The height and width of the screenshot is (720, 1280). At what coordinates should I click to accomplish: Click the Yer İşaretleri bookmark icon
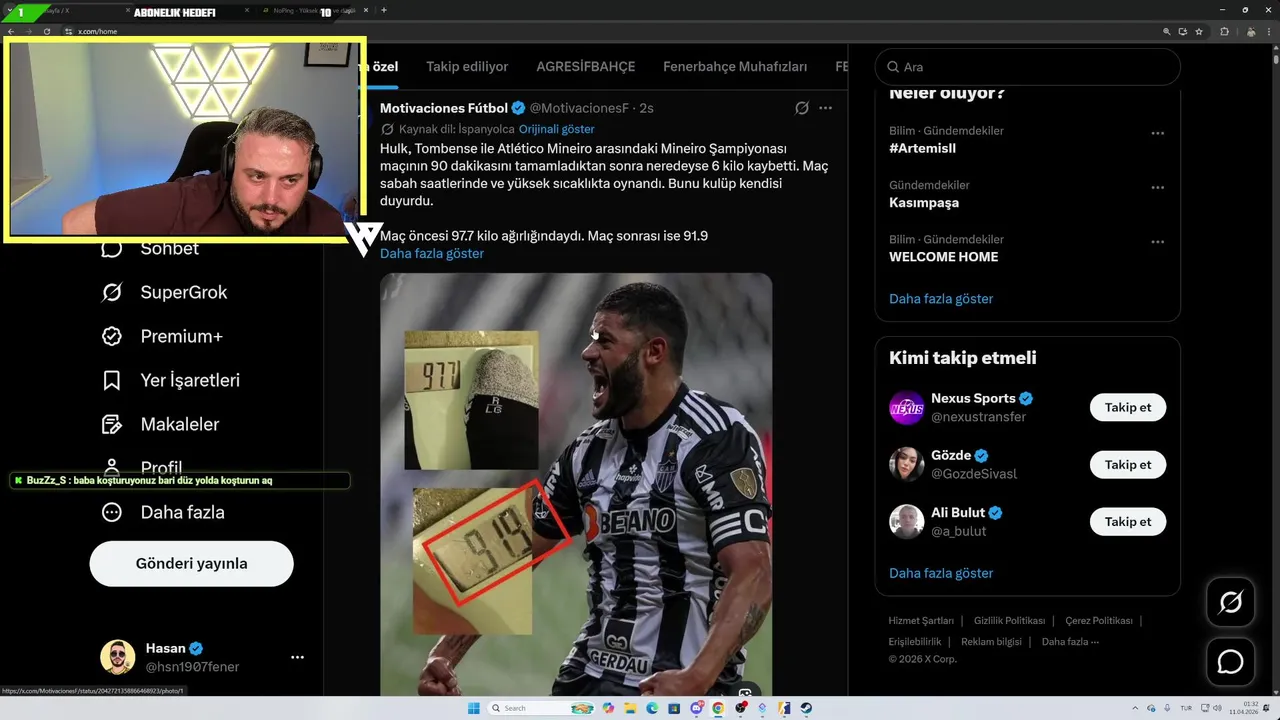(112, 380)
